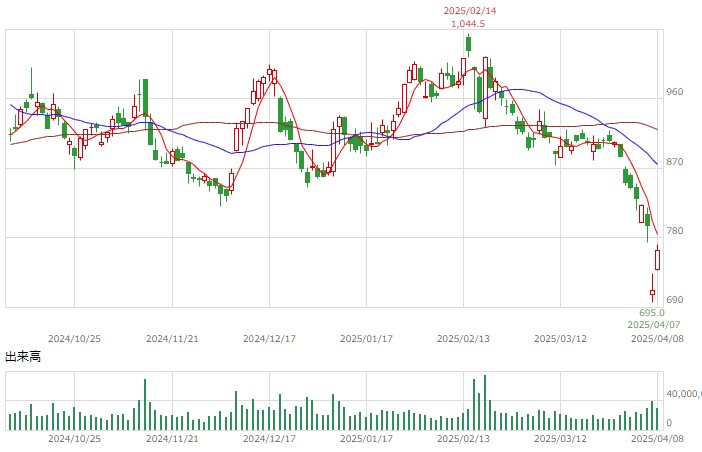The image size is (702, 452).
Task: Click the 960 price axis label
Action: pyautogui.click(x=675, y=92)
